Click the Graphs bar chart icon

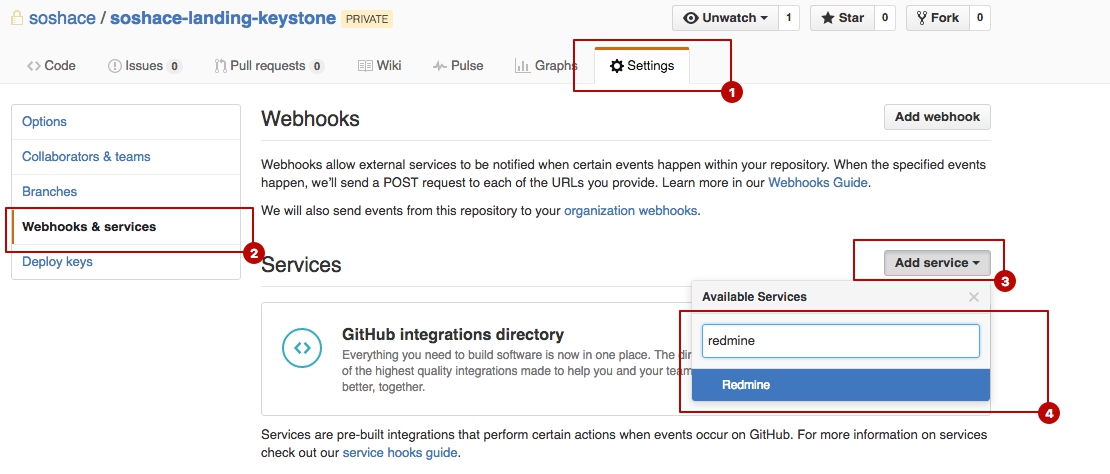pyautogui.click(x=522, y=66)
